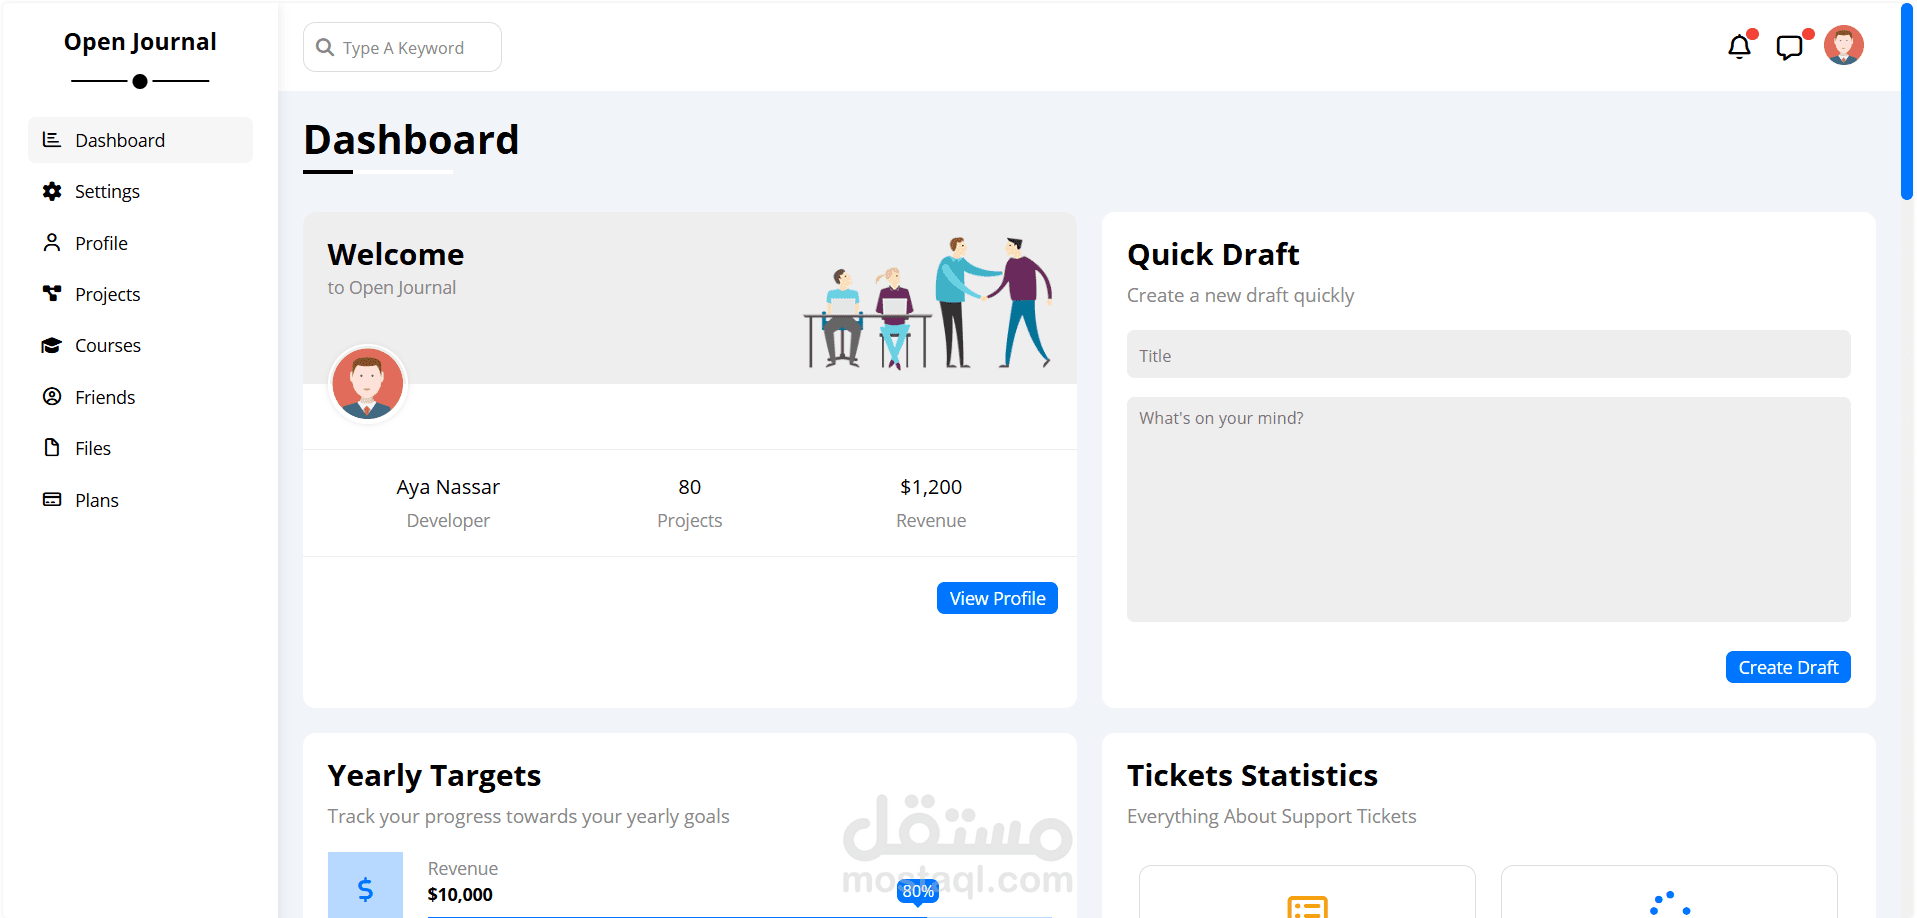The image size is (1917, 918).
Task: Focus the Title field in Quick Draft
Action: click(1488, 354)
